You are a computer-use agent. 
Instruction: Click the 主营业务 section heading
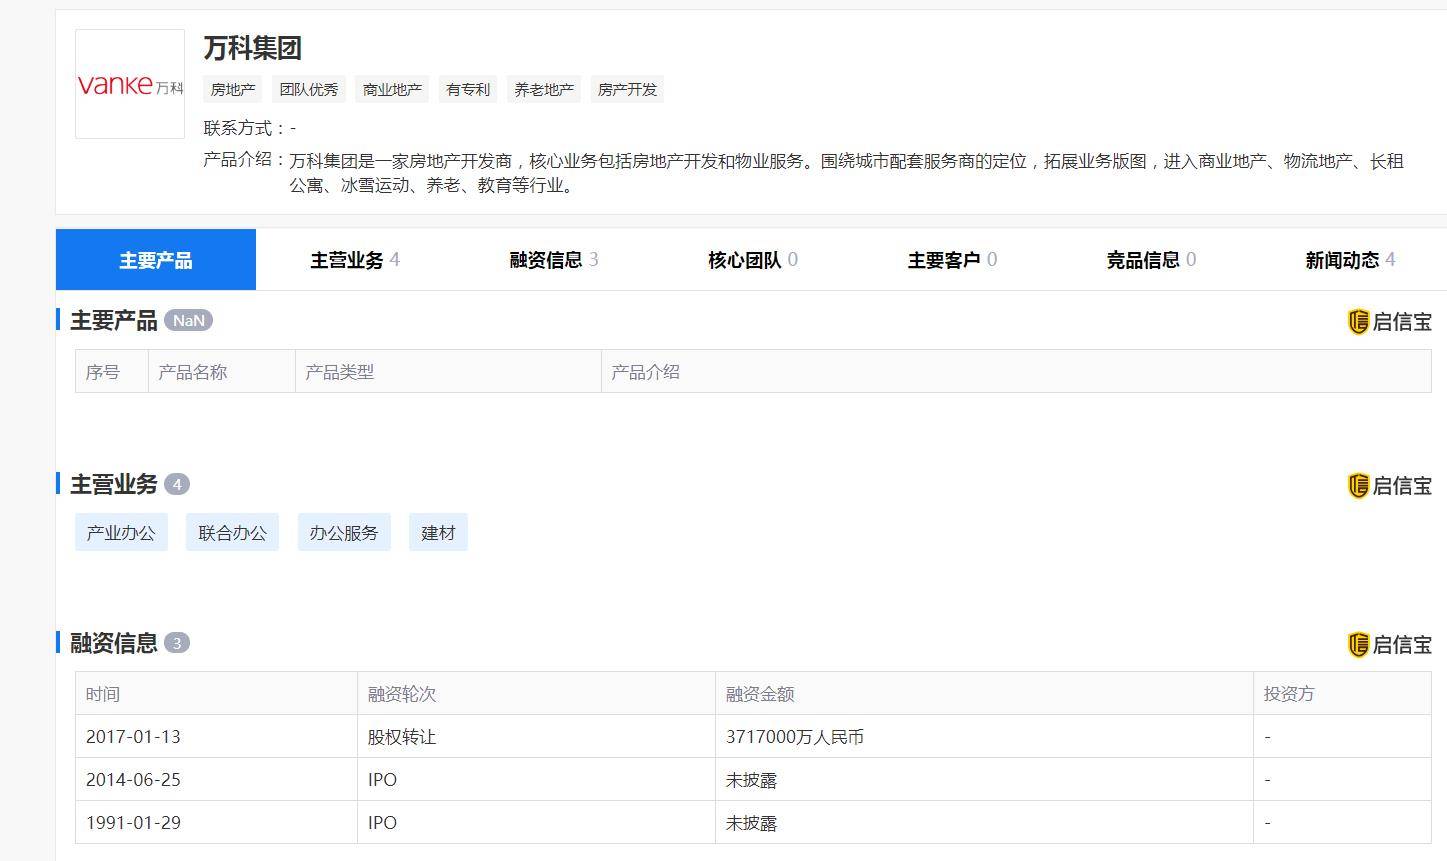coord(114,484)
